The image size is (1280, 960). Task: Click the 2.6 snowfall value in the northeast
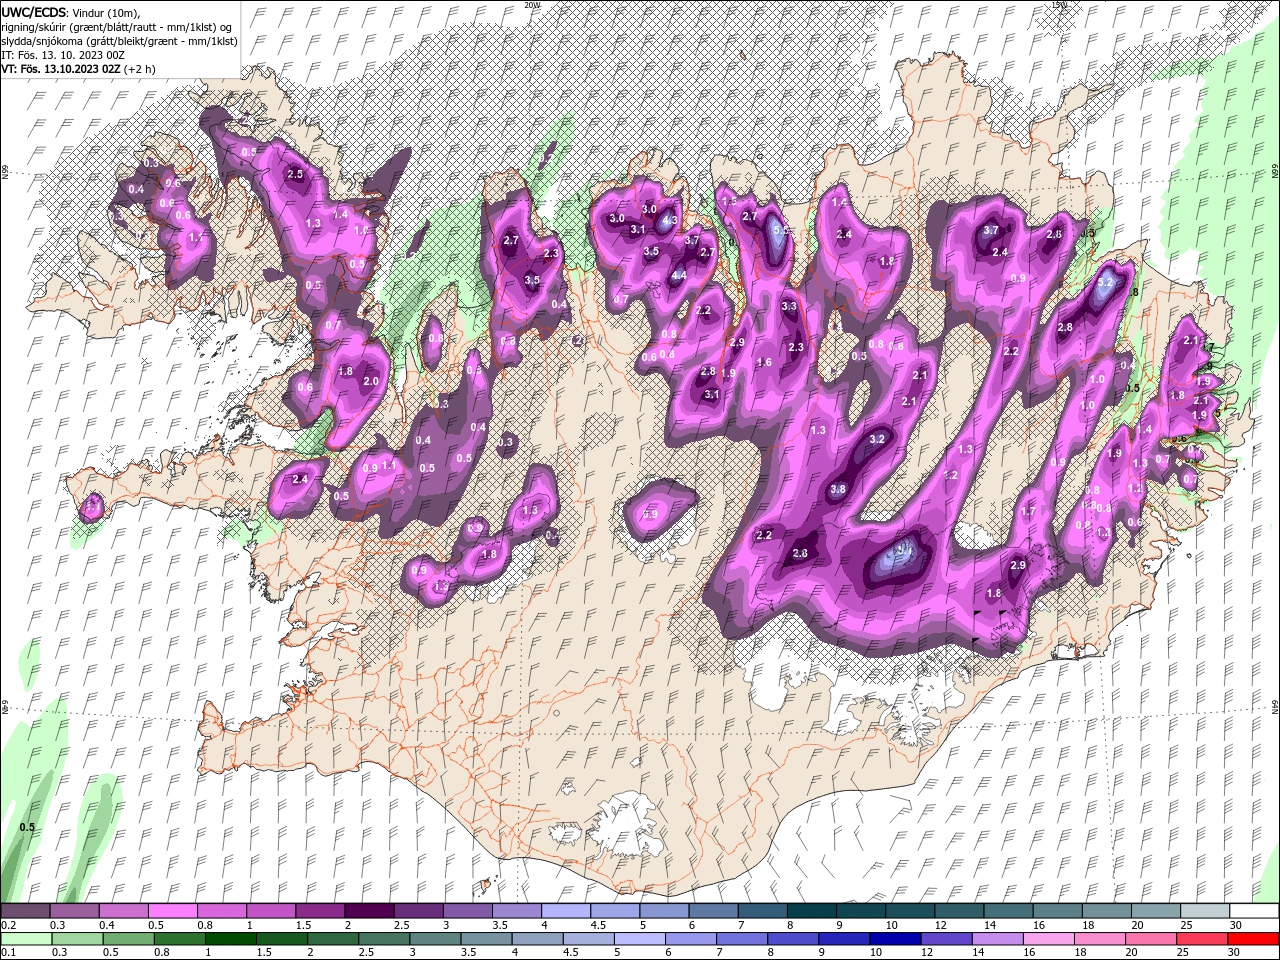point(1054,234)
